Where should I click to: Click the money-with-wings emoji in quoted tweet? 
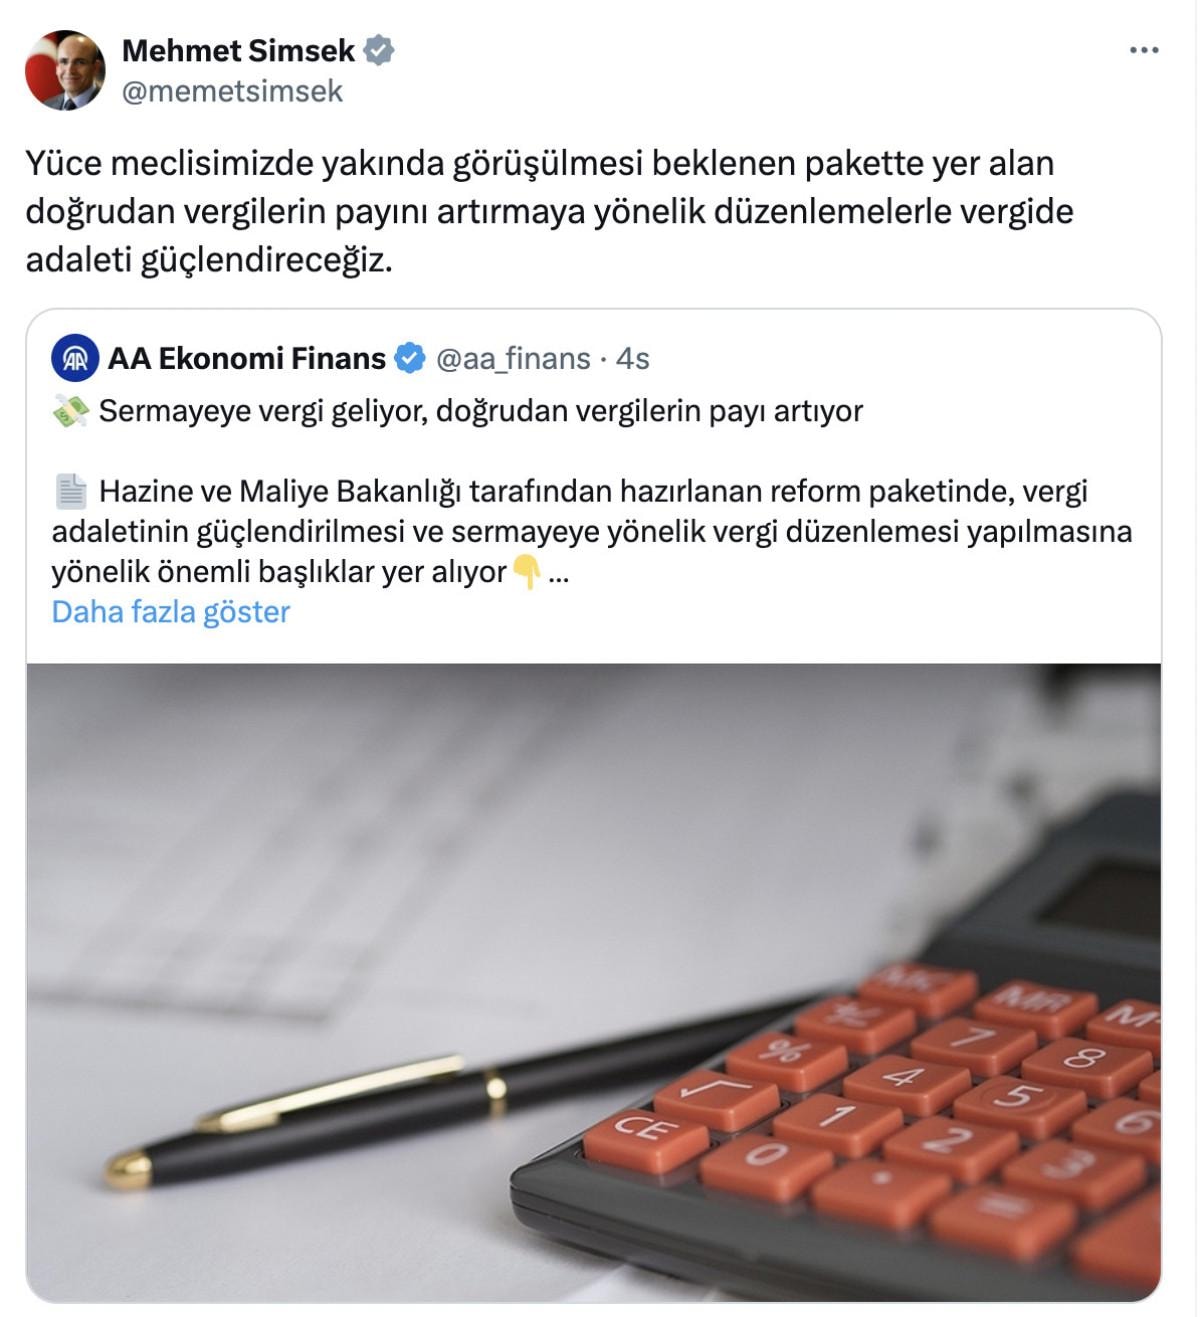click(71, 411)
